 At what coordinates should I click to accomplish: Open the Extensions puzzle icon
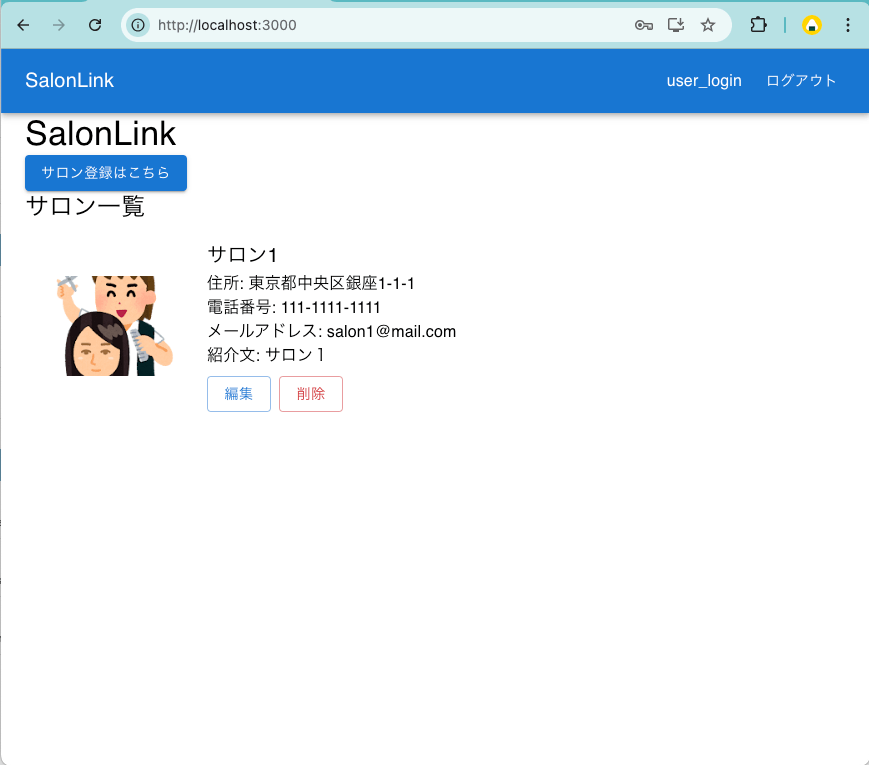758,25
